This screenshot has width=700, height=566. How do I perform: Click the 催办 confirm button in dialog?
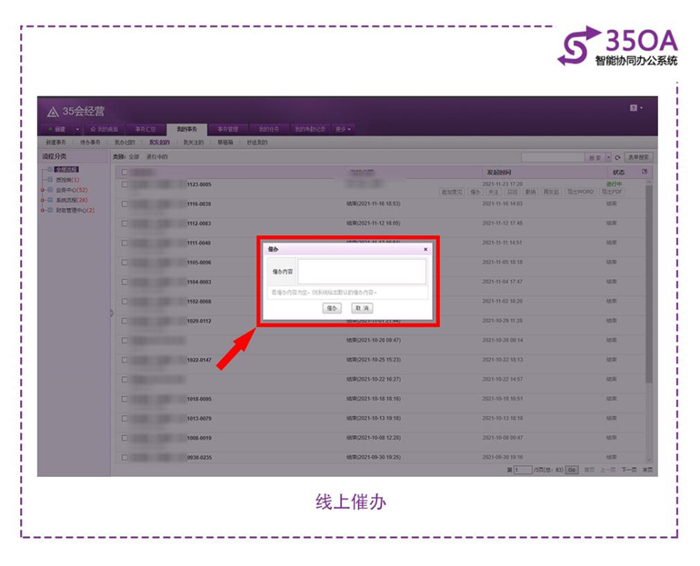[332, 308]
